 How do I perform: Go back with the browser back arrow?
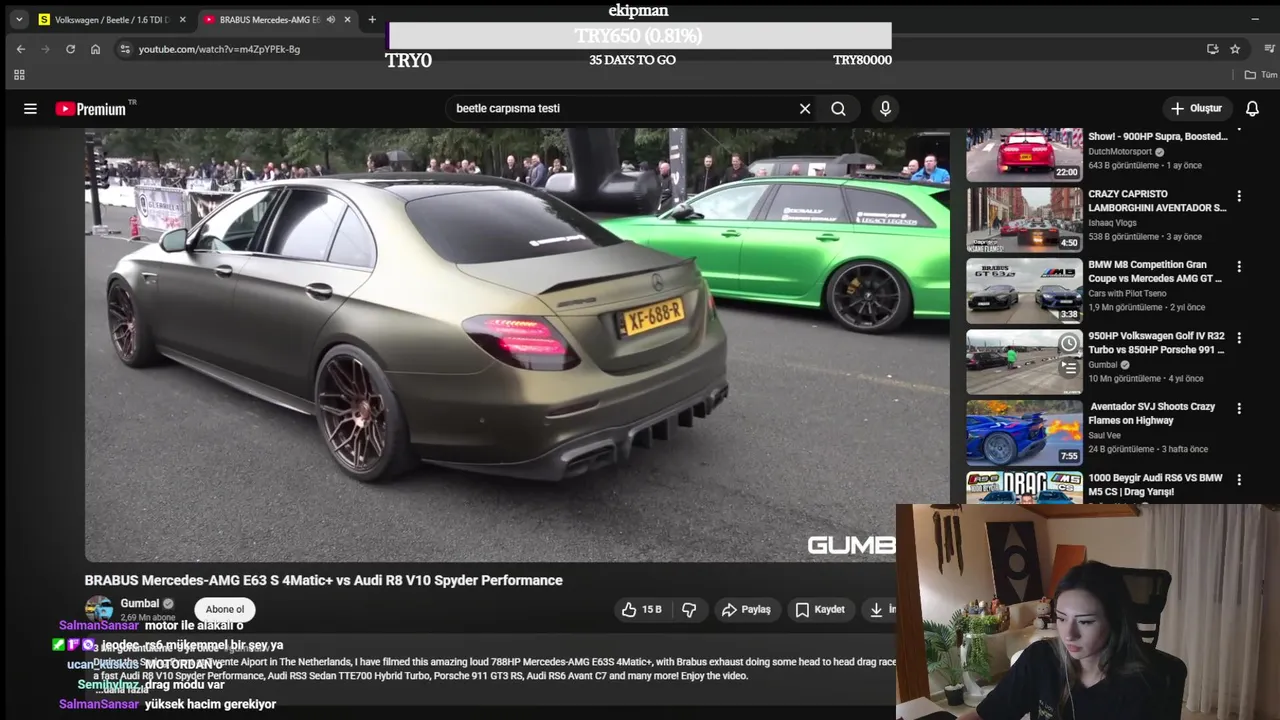point(21,49)
